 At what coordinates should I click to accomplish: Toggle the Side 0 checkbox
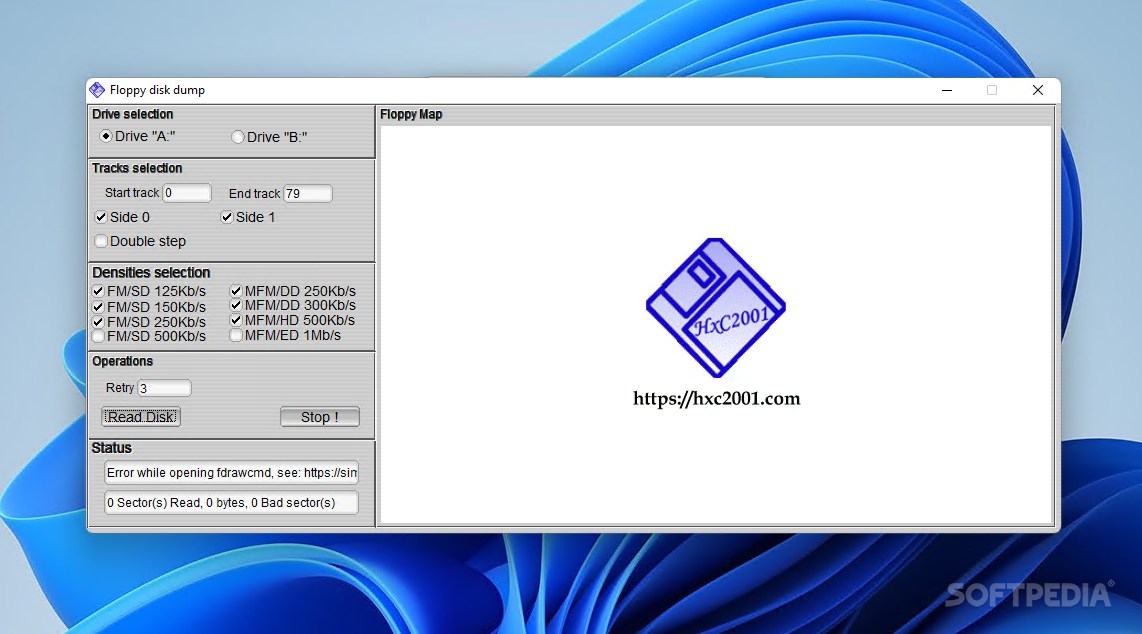click(x=101, y=217)
